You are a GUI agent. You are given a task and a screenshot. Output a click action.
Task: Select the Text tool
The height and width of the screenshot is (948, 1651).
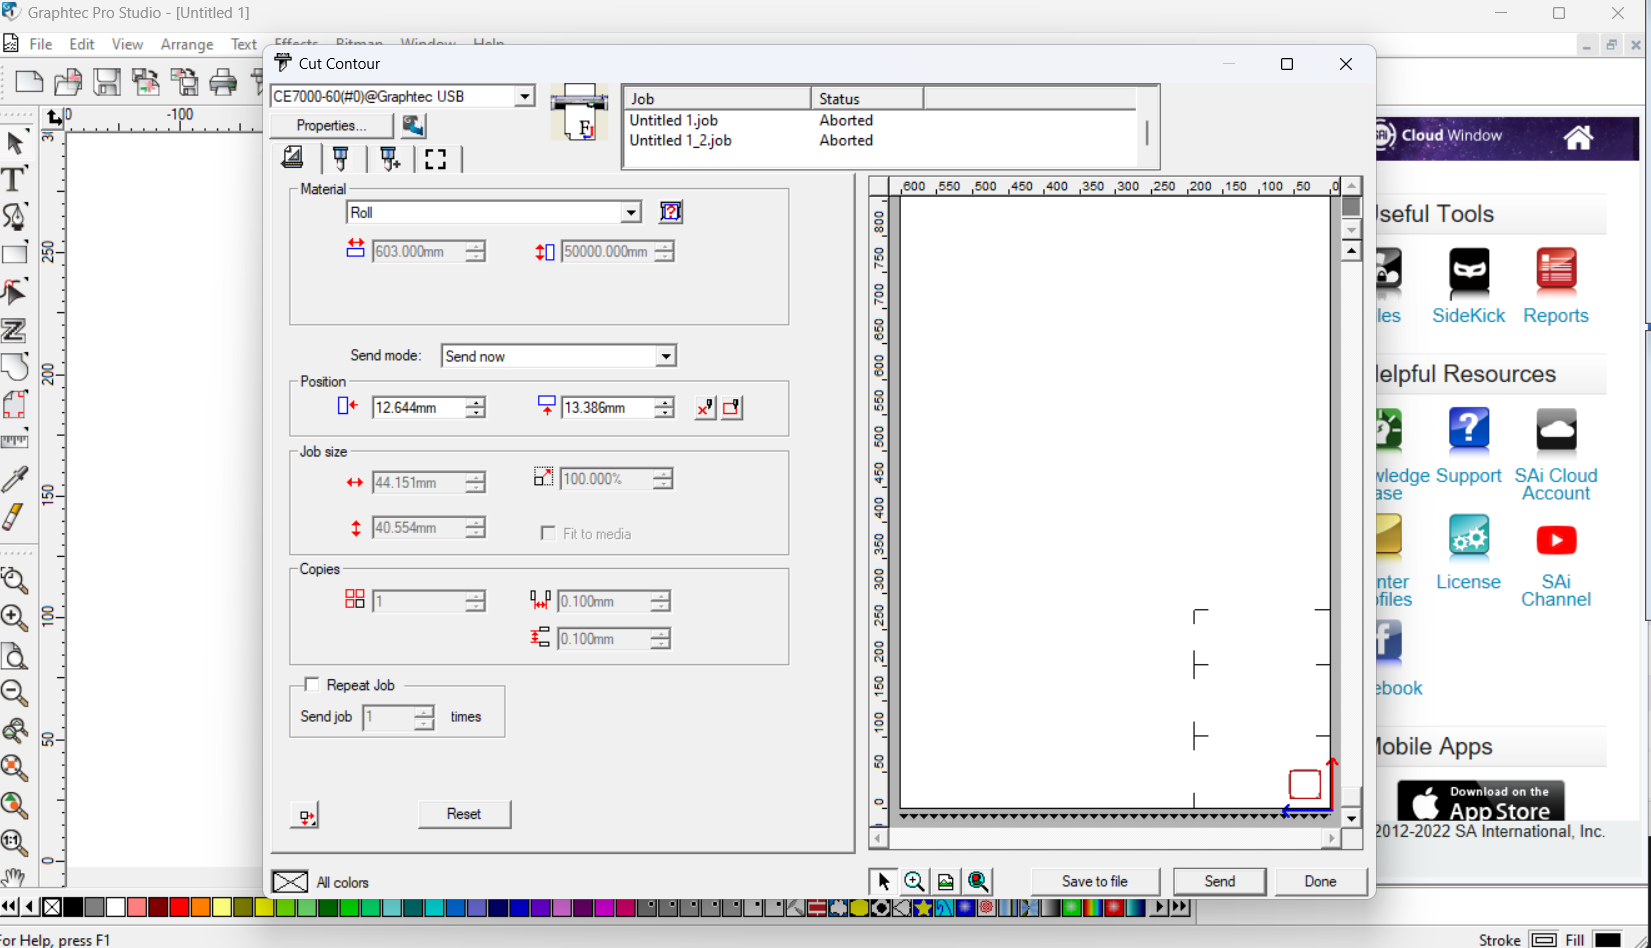click(14, 180)
